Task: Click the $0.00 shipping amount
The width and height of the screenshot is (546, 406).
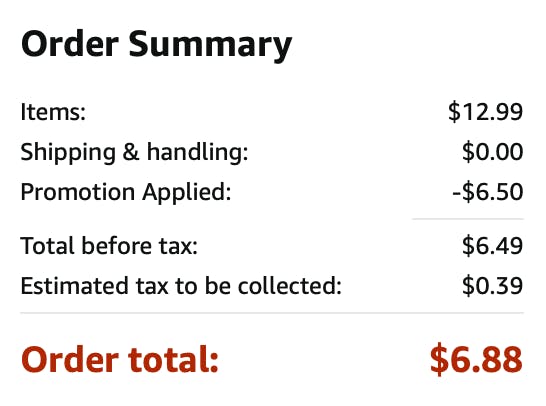Action: coord(492,152)
